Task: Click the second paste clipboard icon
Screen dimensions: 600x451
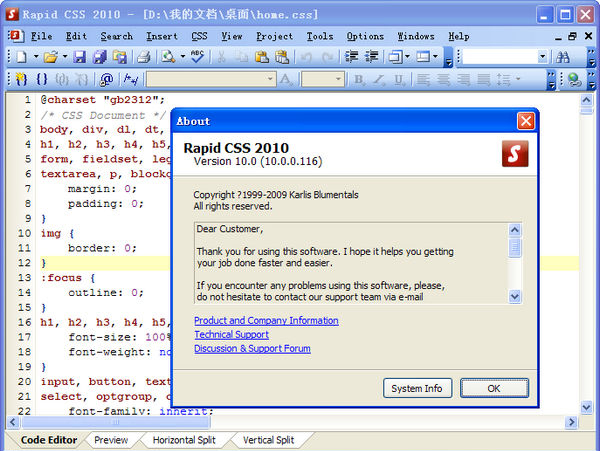Action: point(282,57)
